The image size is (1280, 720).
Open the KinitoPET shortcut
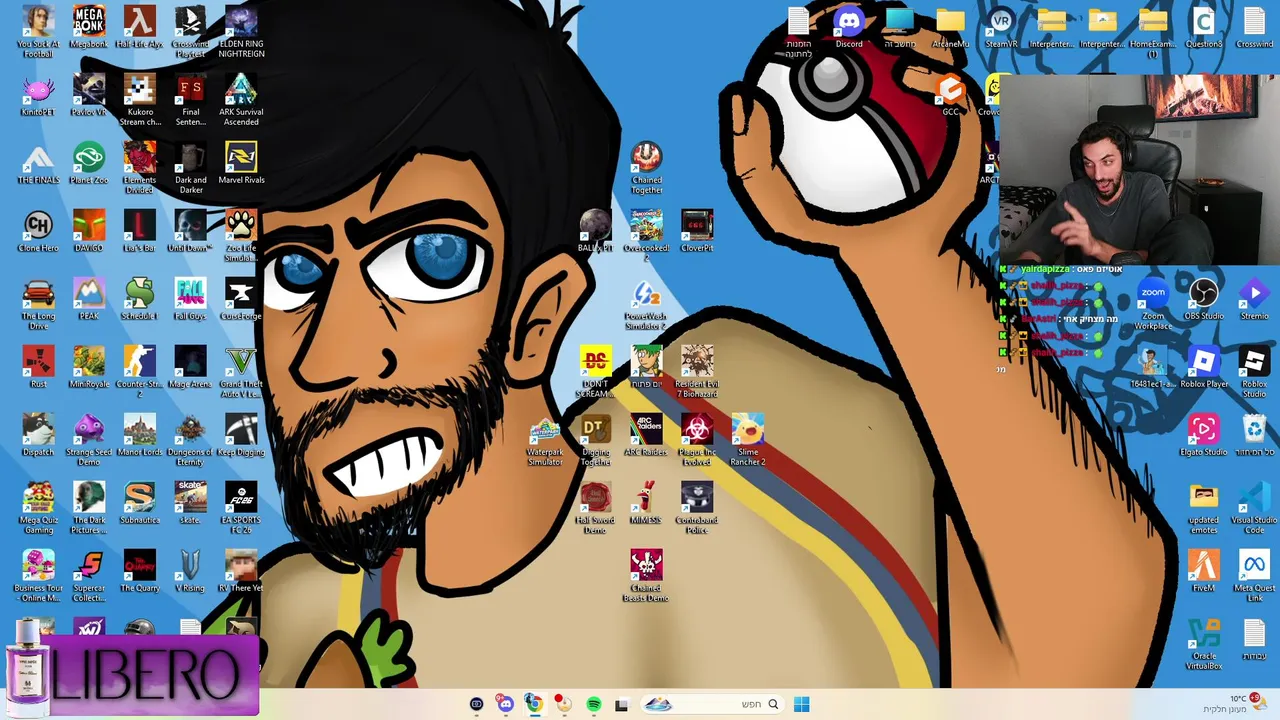(x=38, y=95)
